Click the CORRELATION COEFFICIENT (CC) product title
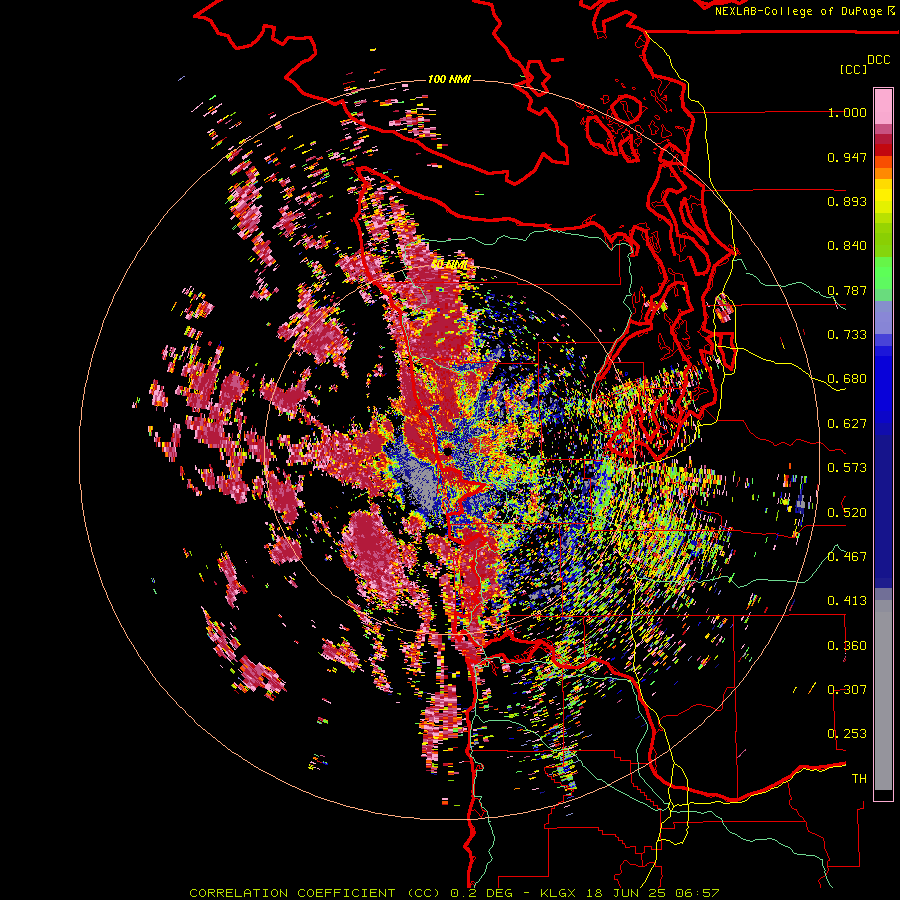Image resolution: width=900 pixels, height=900 pixels. 315,893
